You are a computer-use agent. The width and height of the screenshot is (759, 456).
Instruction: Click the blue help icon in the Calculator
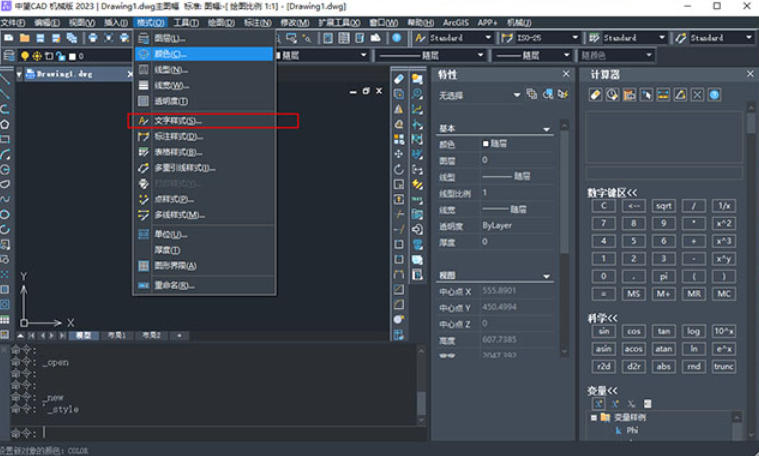[714, 95]
